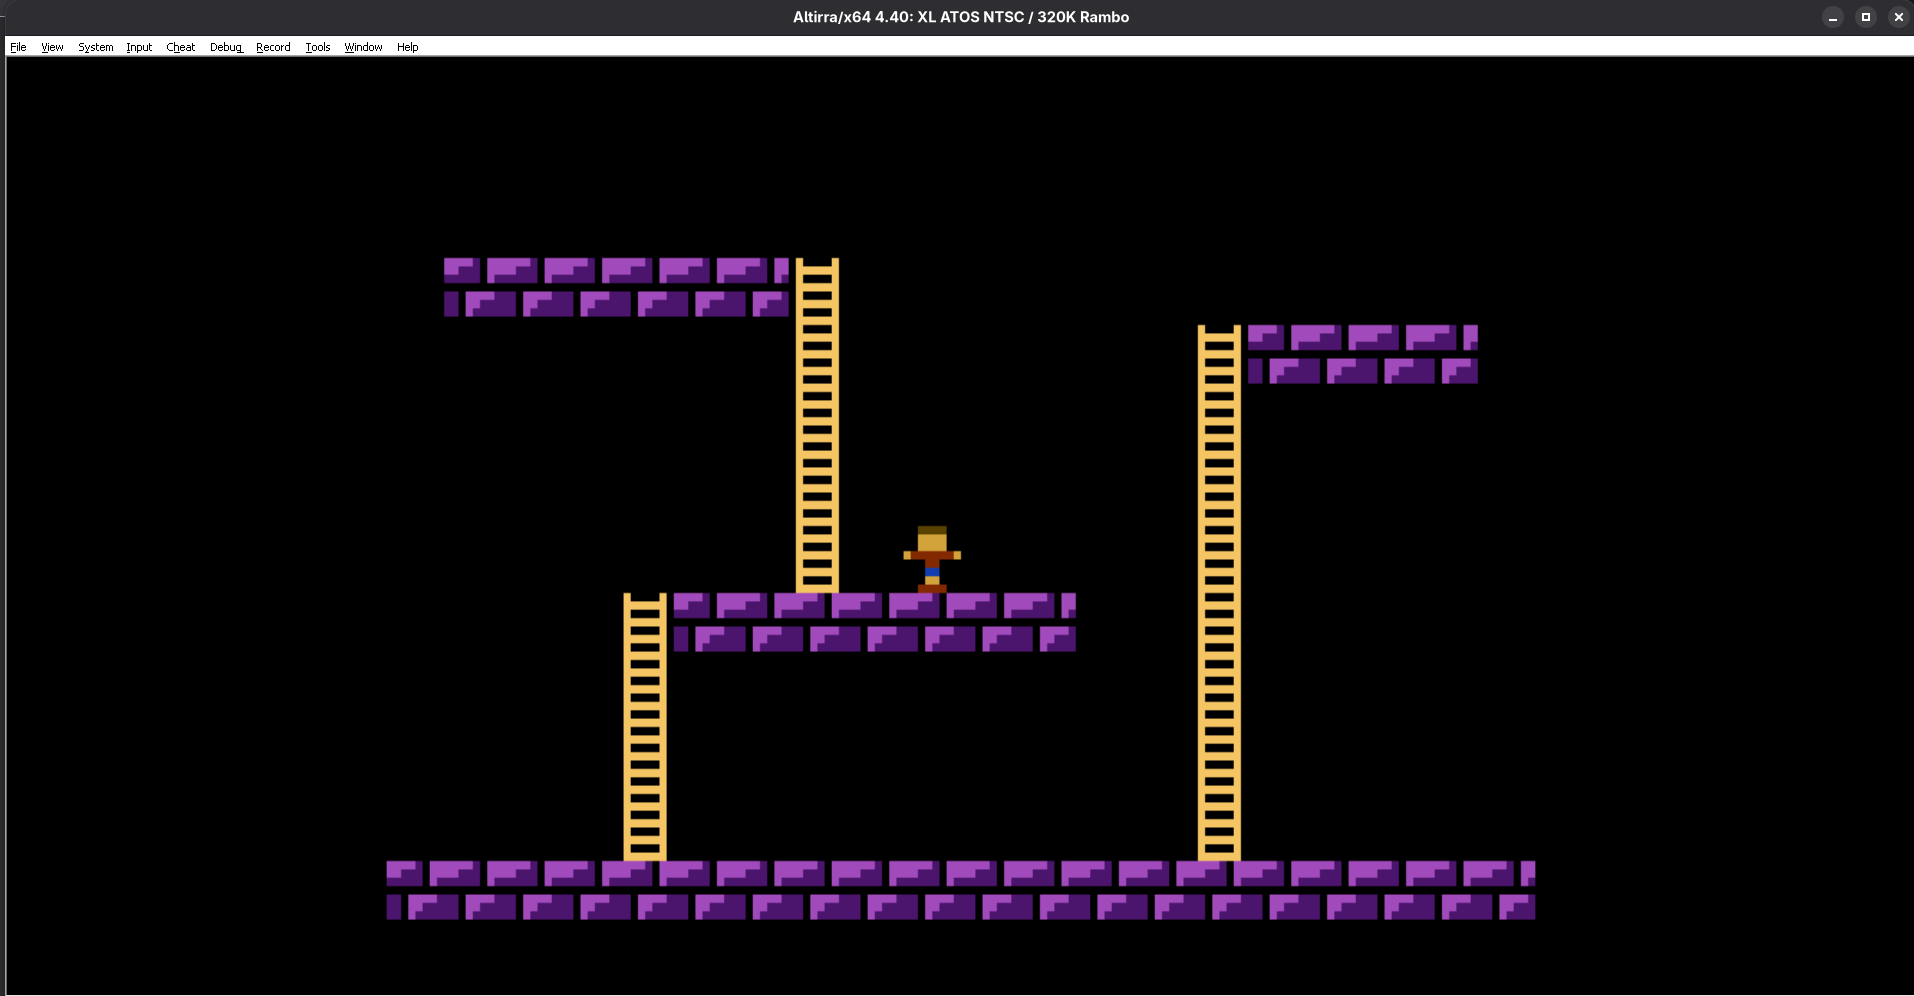This screenshot has width=1914, height=996.
Task: Open the Input menu
Action: [139, 47]
